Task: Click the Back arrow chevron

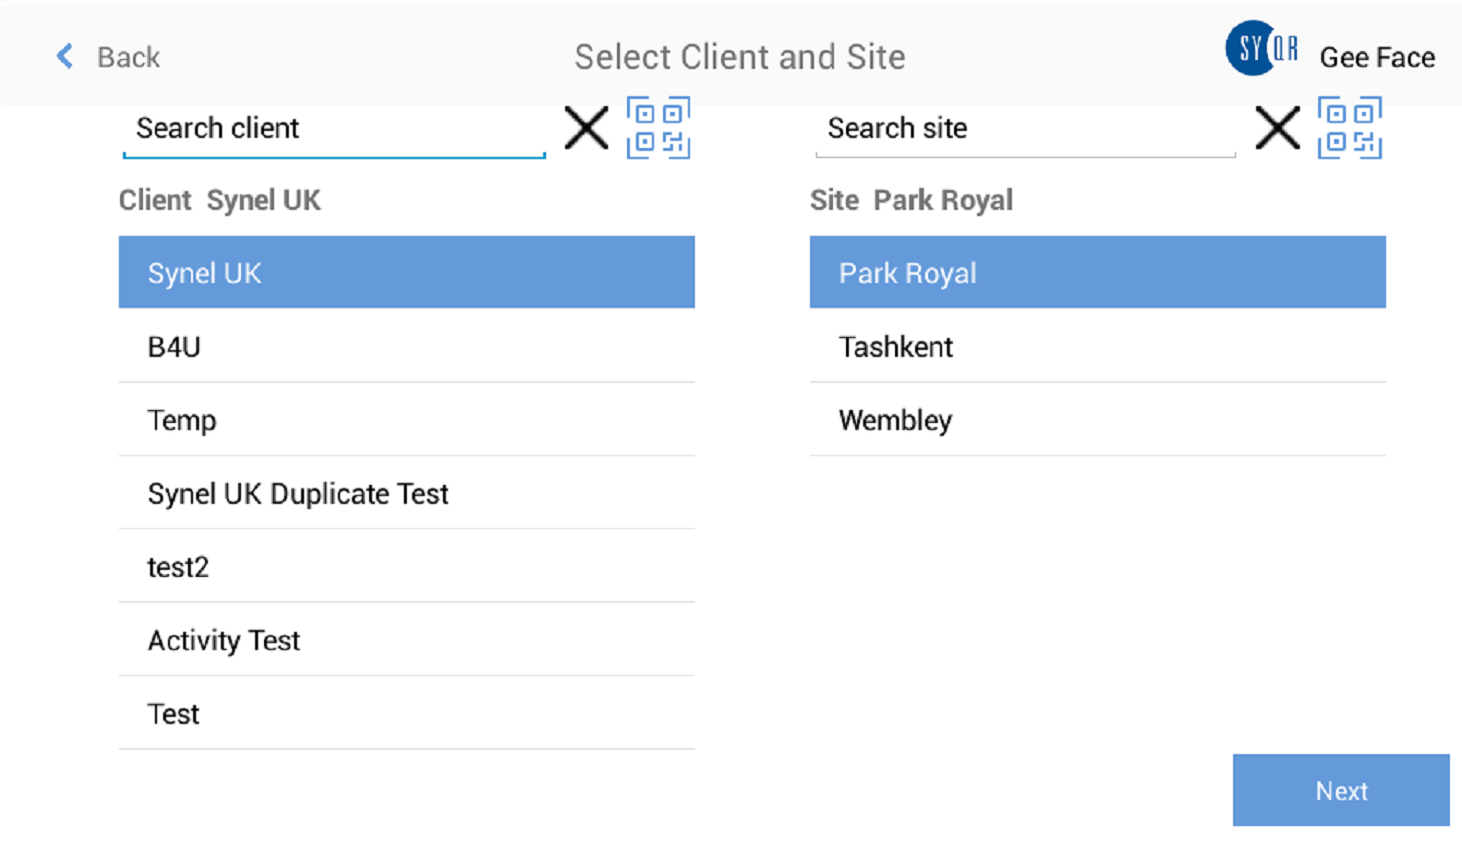Action: tap(65, 56)
